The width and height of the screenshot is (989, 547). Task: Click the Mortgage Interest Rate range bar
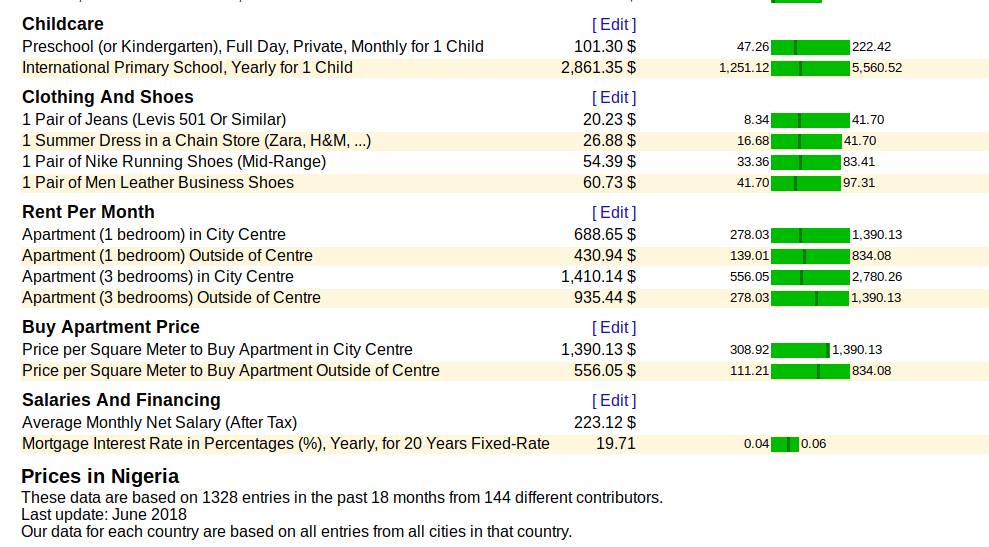click(785, 444)
